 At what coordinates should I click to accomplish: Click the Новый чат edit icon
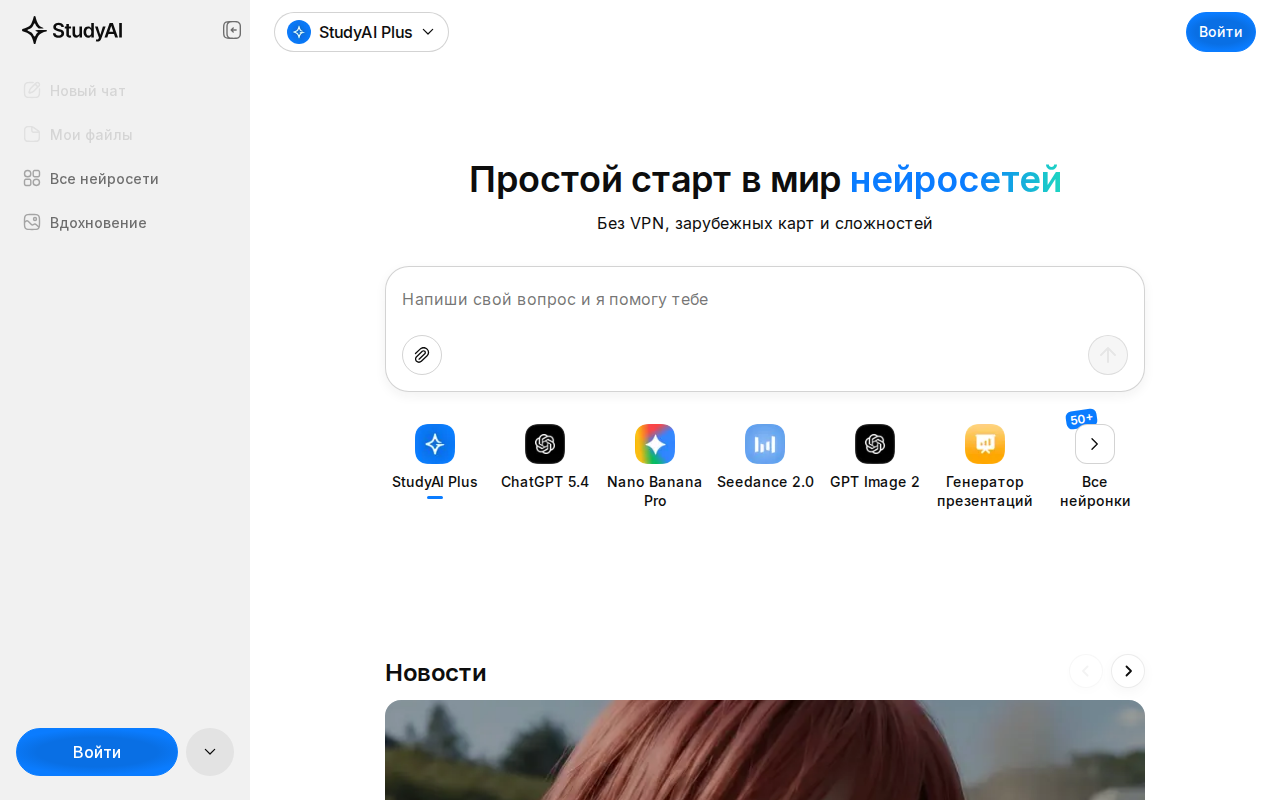click(x=32, y=91)
